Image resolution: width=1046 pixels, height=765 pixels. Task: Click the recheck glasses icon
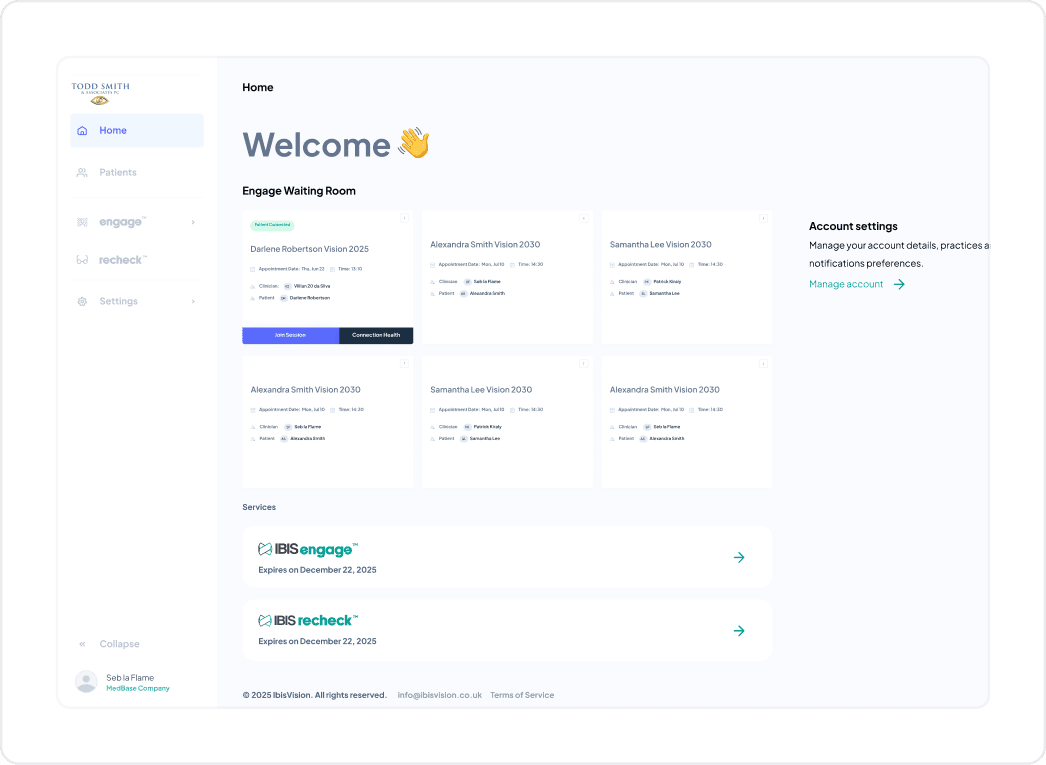[x=82, y=260]
